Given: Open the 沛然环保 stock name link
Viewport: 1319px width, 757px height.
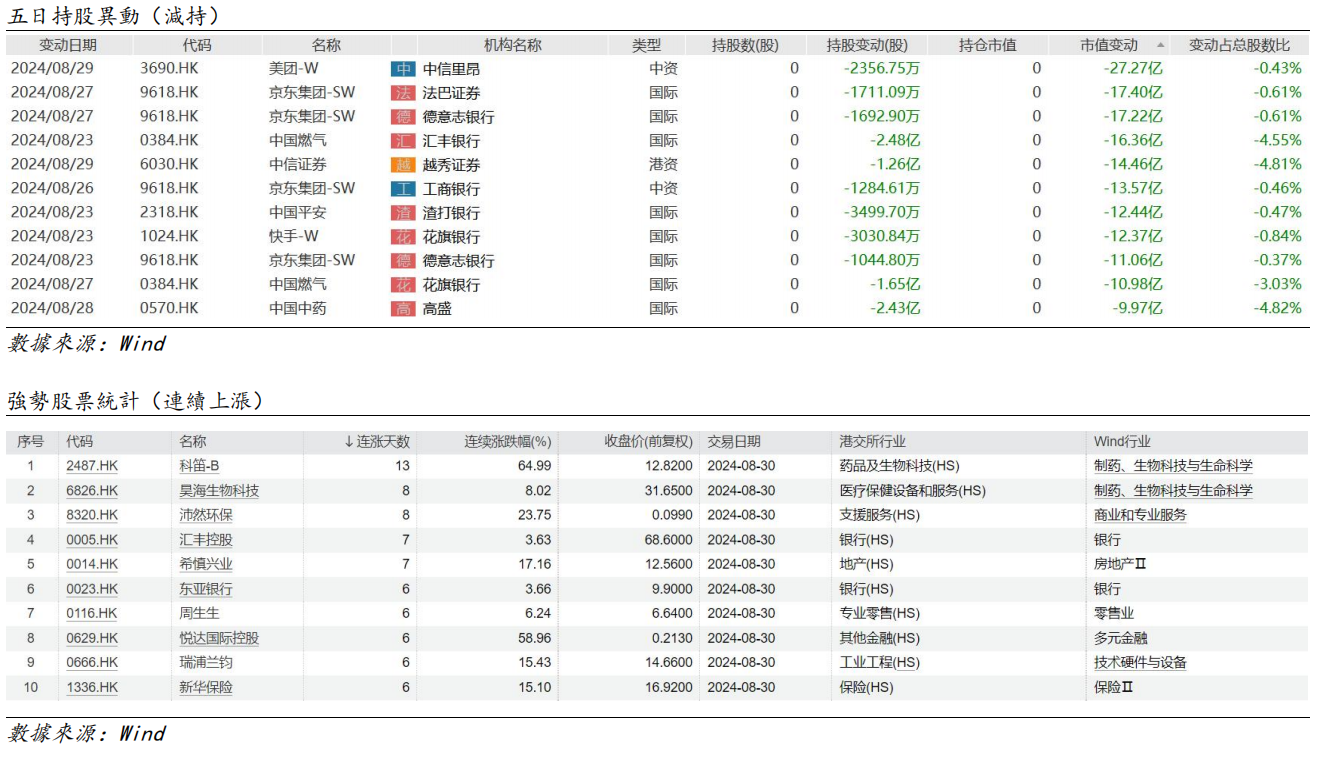Looking at the screenshot, I should tap(206, 515).
